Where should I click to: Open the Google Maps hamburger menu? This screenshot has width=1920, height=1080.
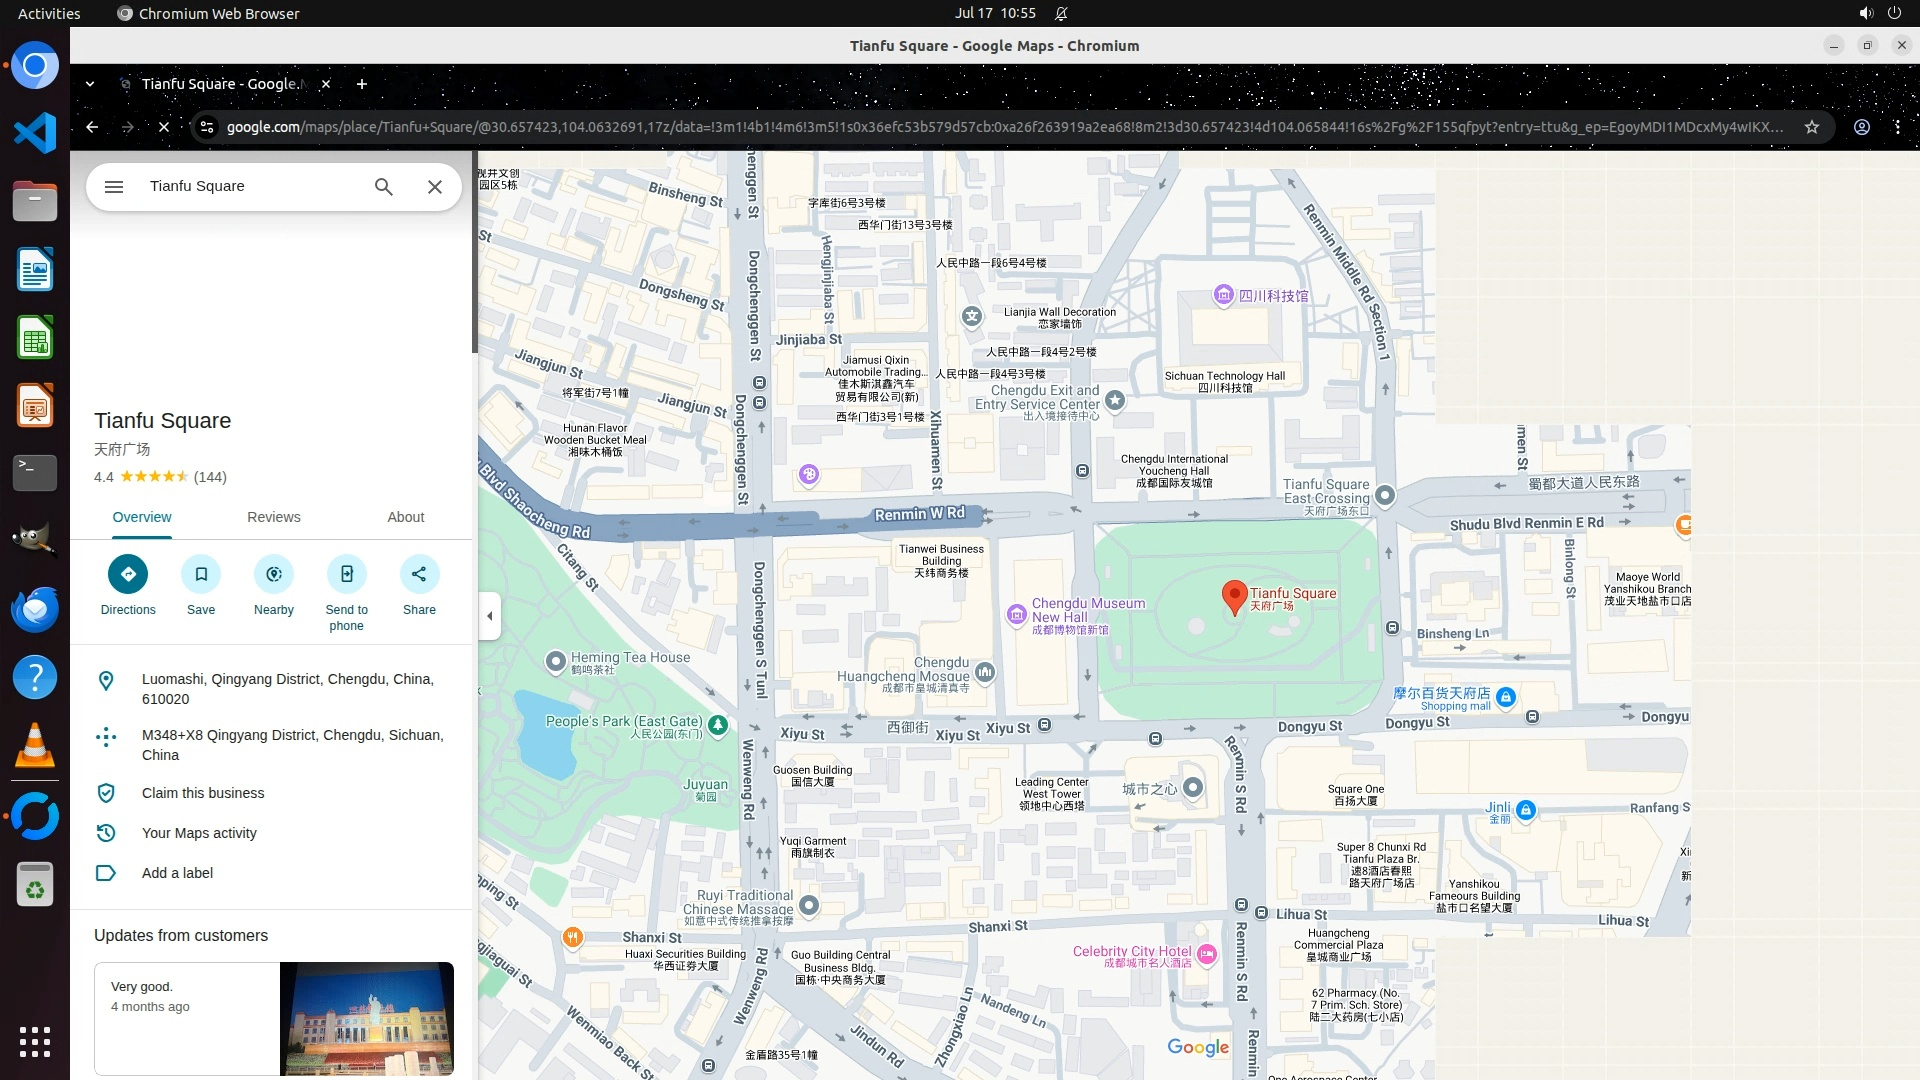point(114,187)
